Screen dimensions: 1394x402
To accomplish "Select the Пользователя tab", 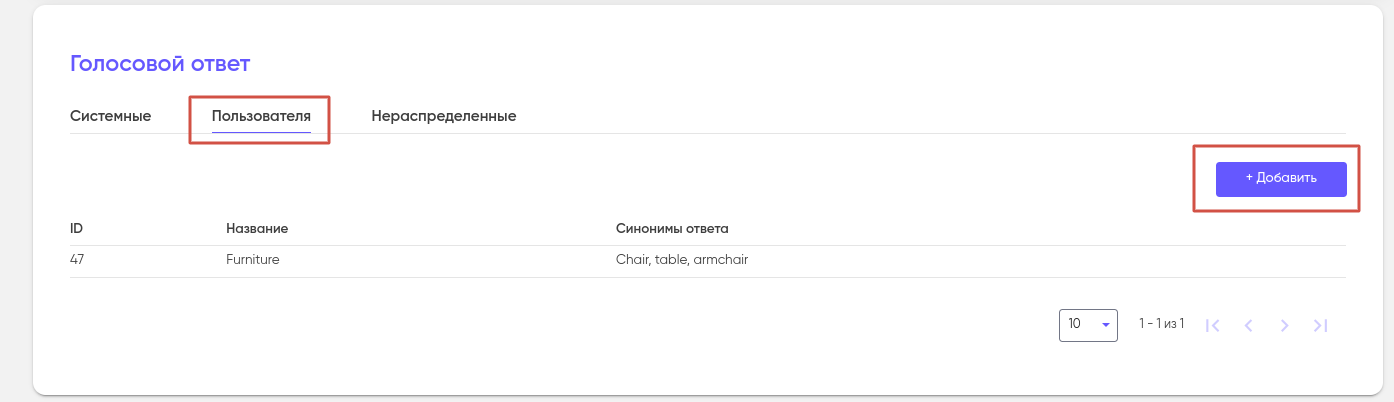I will point(261,116).
